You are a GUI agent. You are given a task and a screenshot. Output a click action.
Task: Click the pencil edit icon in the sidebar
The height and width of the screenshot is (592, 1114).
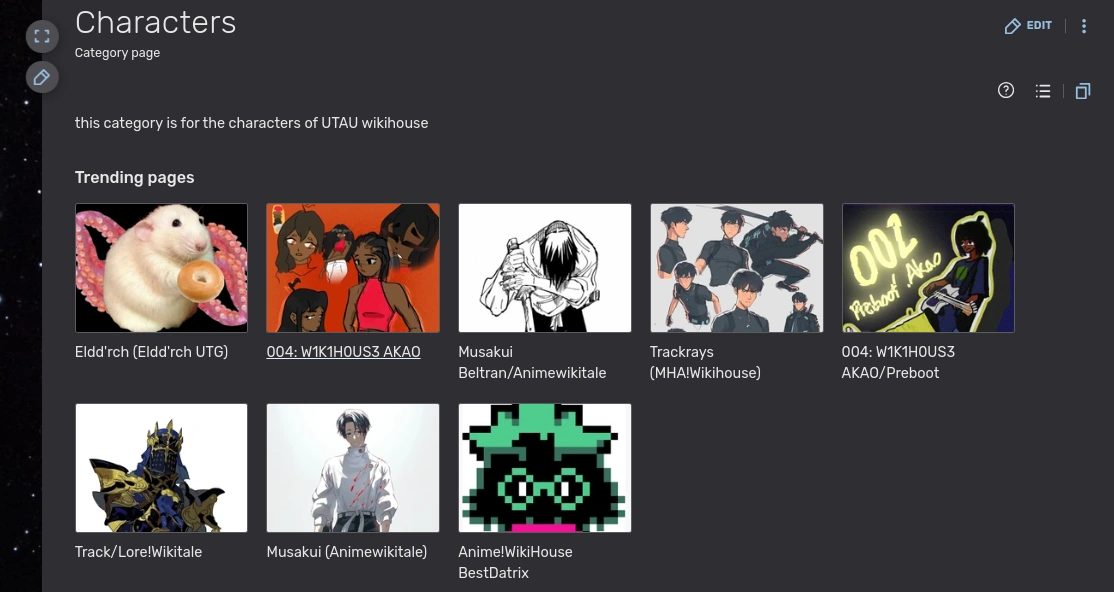pyautogui.click(x=42, y=77)
